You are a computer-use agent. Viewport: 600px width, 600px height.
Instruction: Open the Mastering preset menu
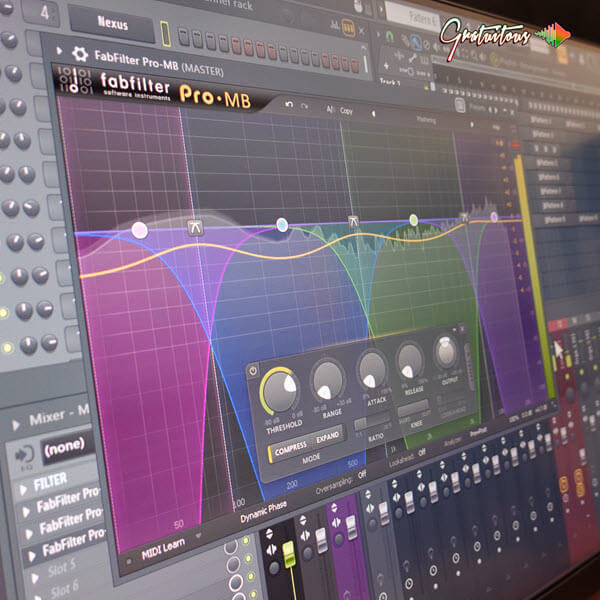426,120
